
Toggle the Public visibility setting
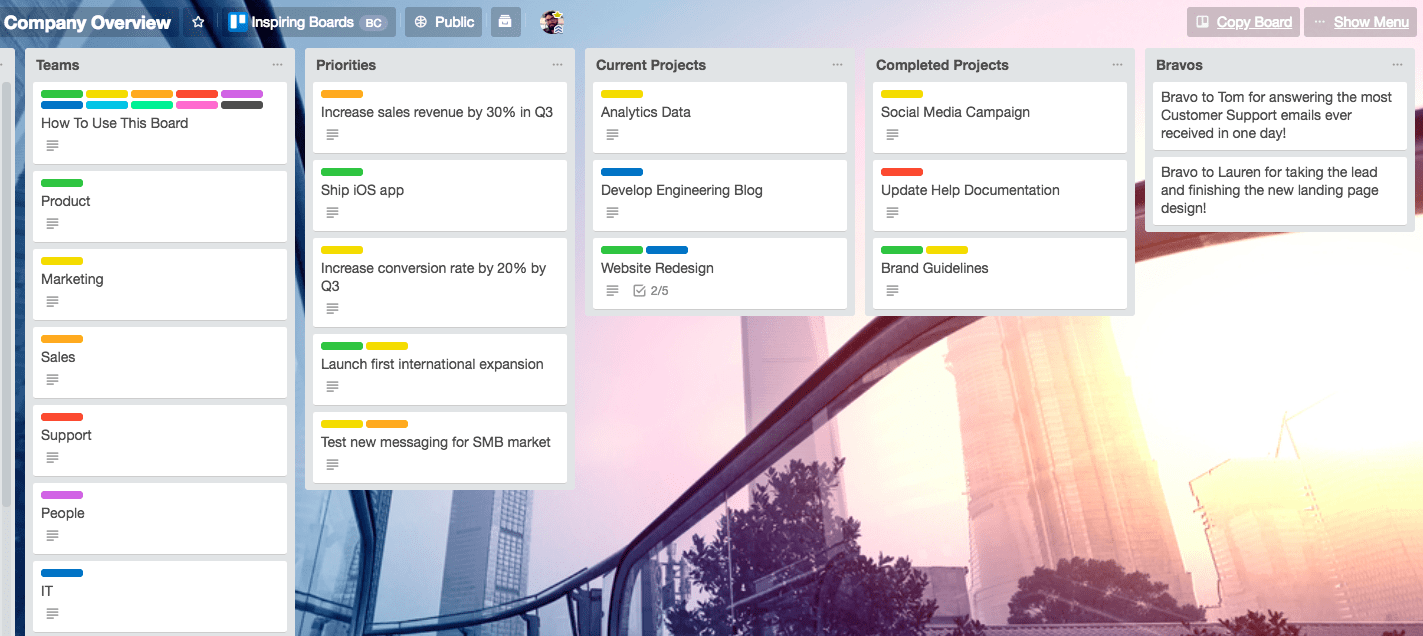tap(444, 22)
